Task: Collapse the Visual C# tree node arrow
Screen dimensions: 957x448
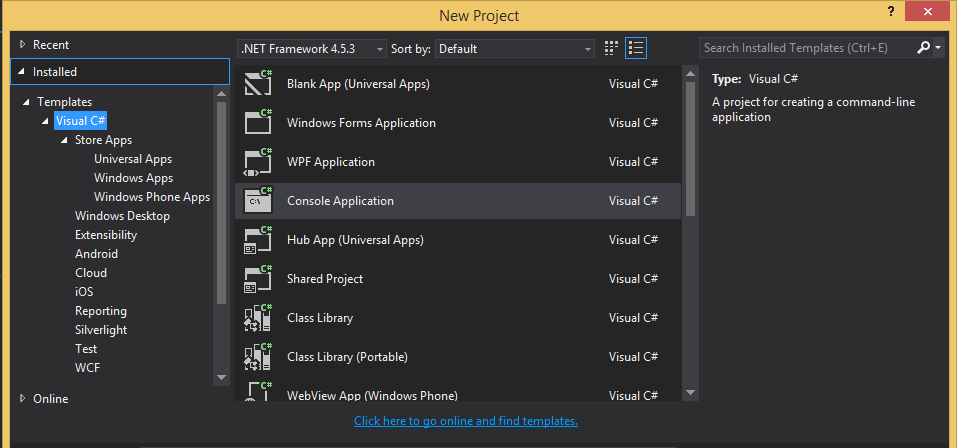Action: tap(45, 121)
